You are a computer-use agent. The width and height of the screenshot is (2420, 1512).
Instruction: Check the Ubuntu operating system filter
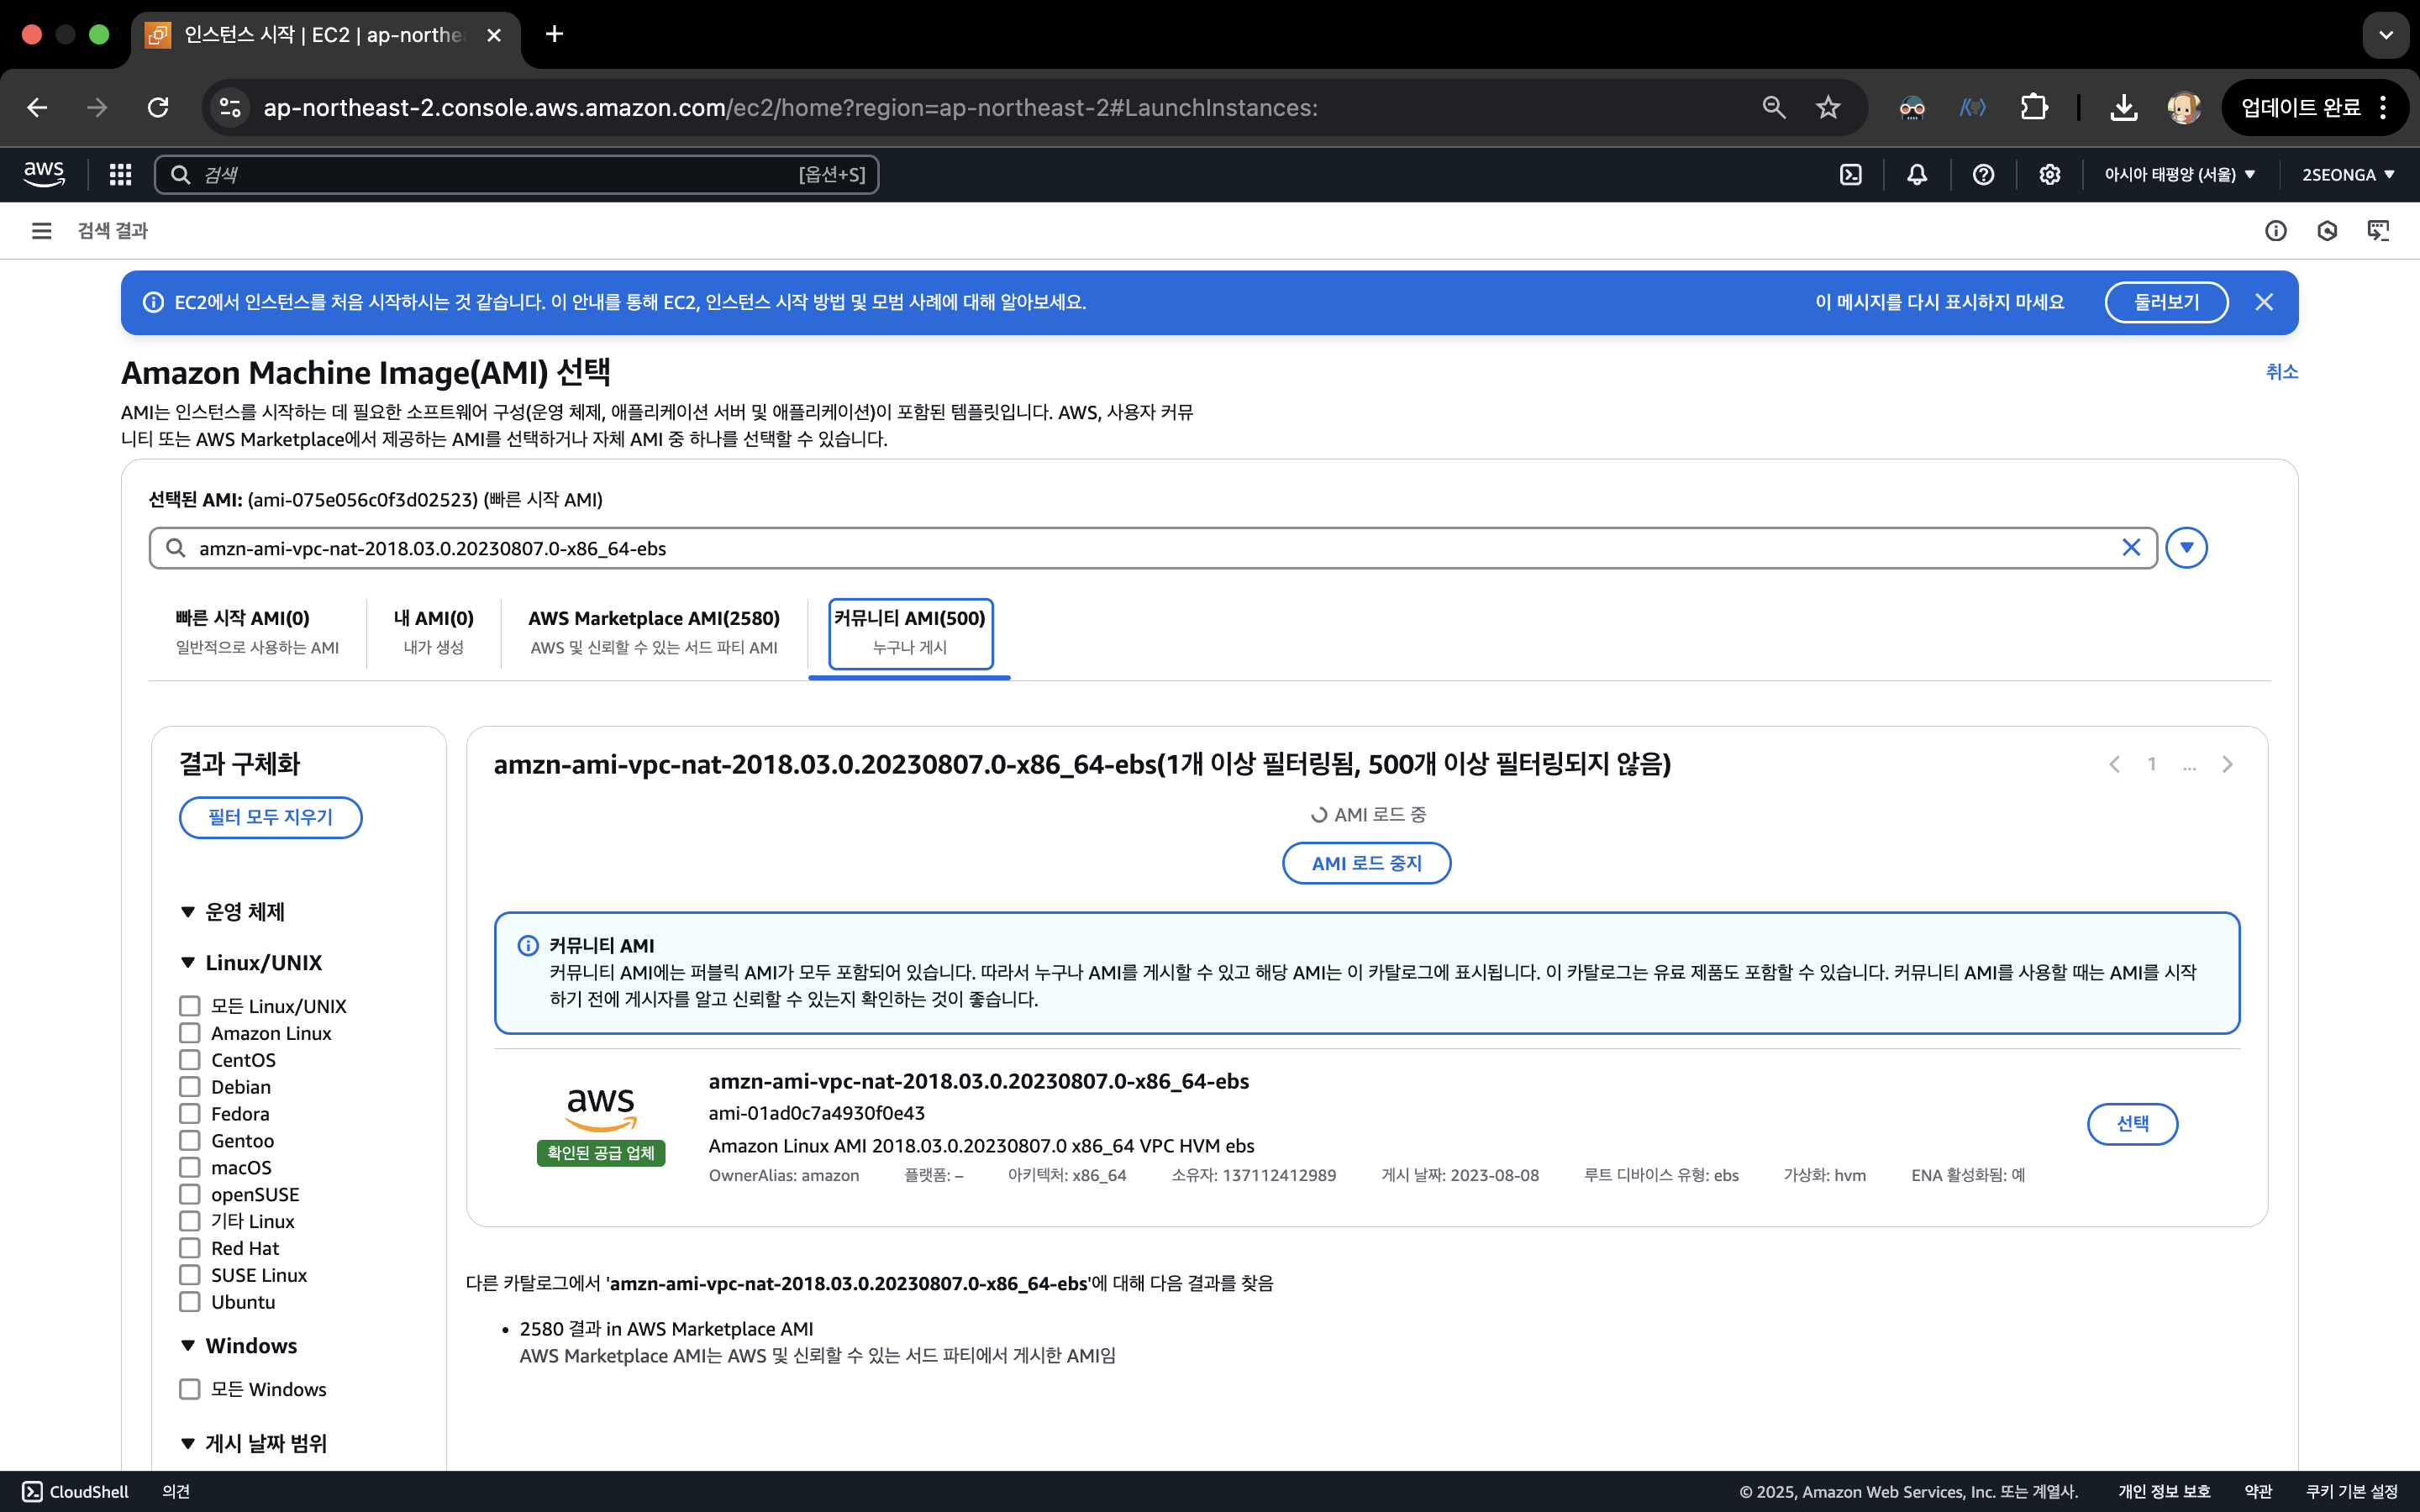[x=190, y=1302]
